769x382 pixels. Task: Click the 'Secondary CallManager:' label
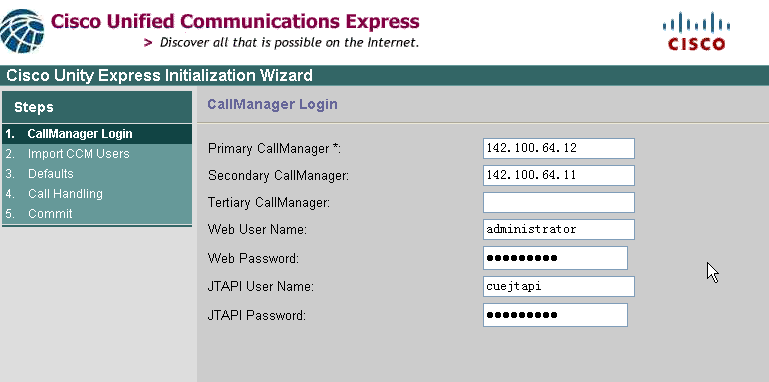(278, 176)
